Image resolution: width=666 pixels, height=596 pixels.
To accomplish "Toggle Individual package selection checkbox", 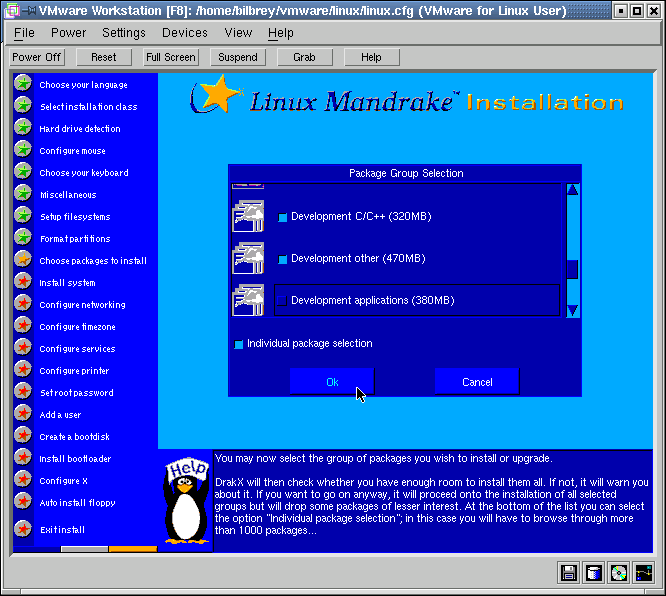I will click(239, 344).
